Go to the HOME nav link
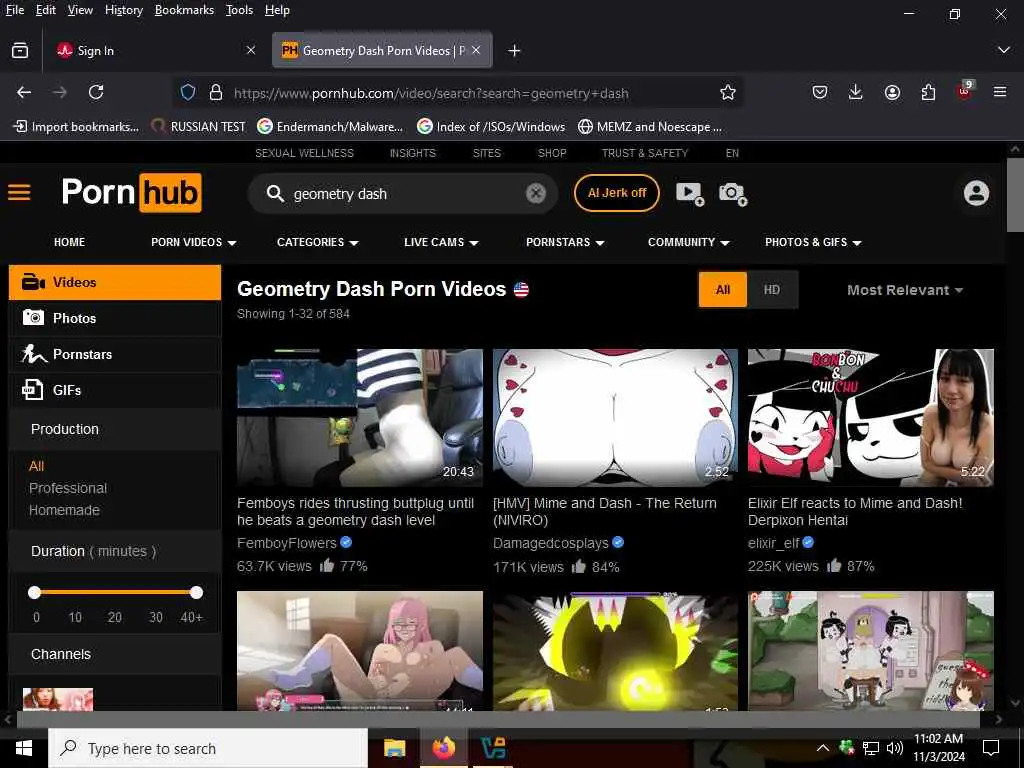The width and height of the screenshot is (1024, 768). click(69, 242)
